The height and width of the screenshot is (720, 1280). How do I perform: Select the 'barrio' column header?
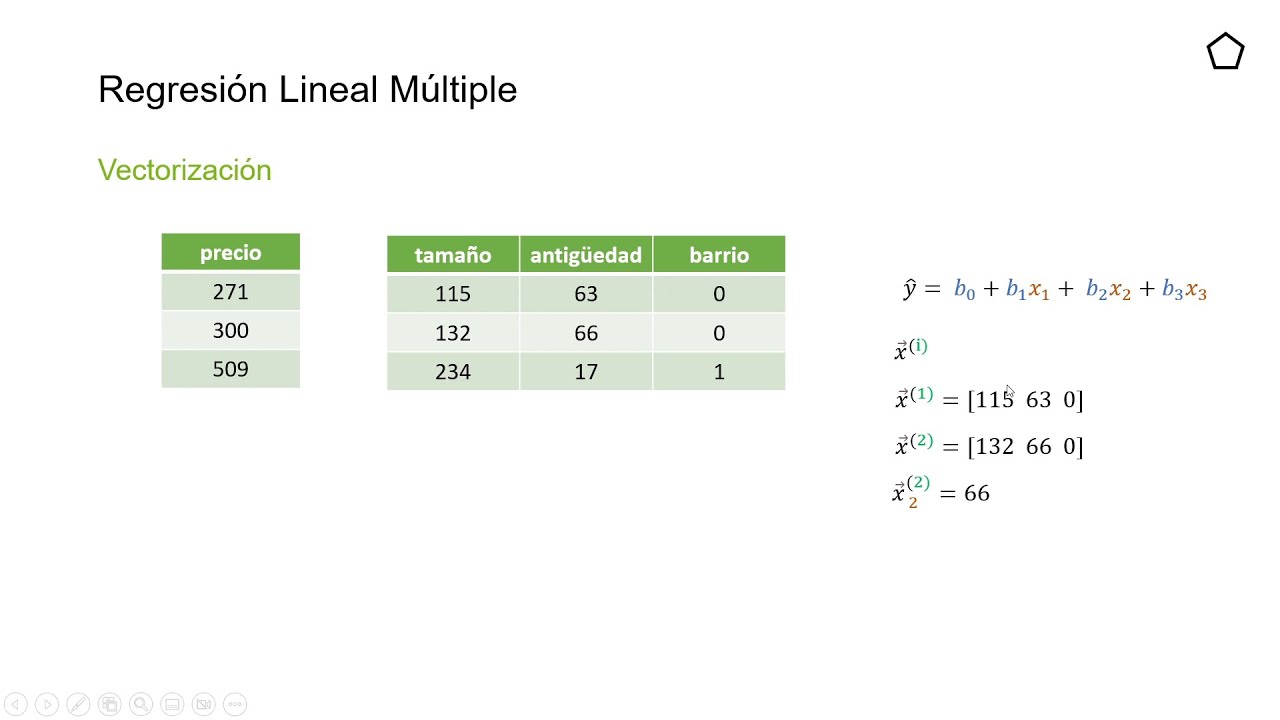(x=719, y=255)
